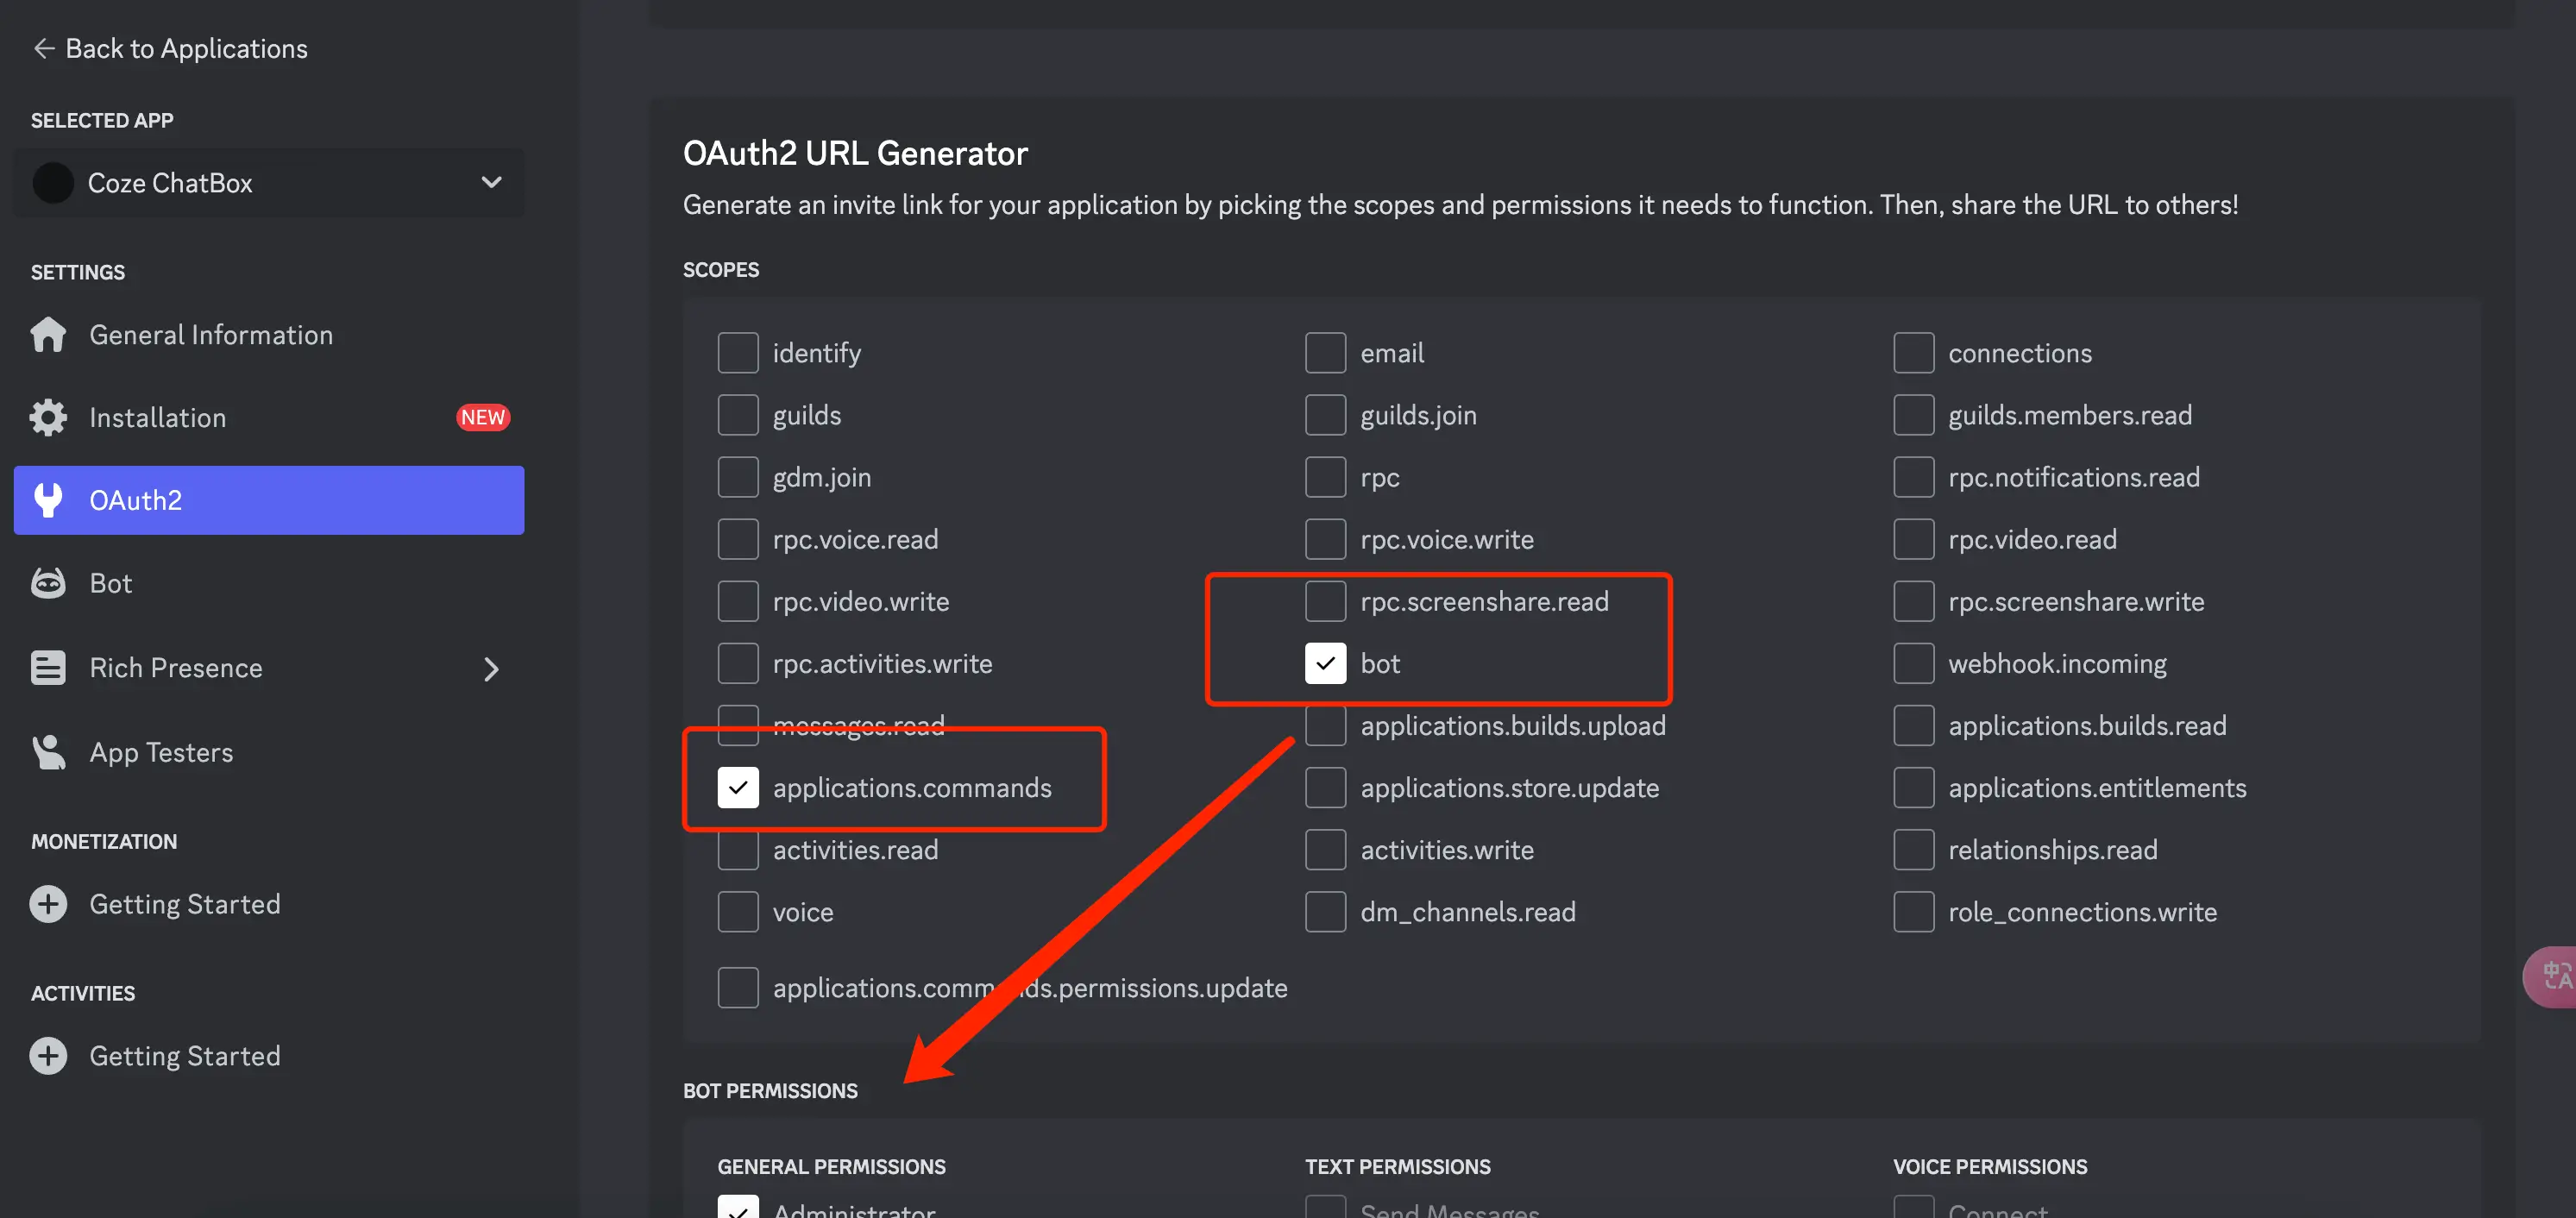The image size is (2576, 1218).
Task: Disable the applications.commands scope checkbox
Action: point(738,788)
